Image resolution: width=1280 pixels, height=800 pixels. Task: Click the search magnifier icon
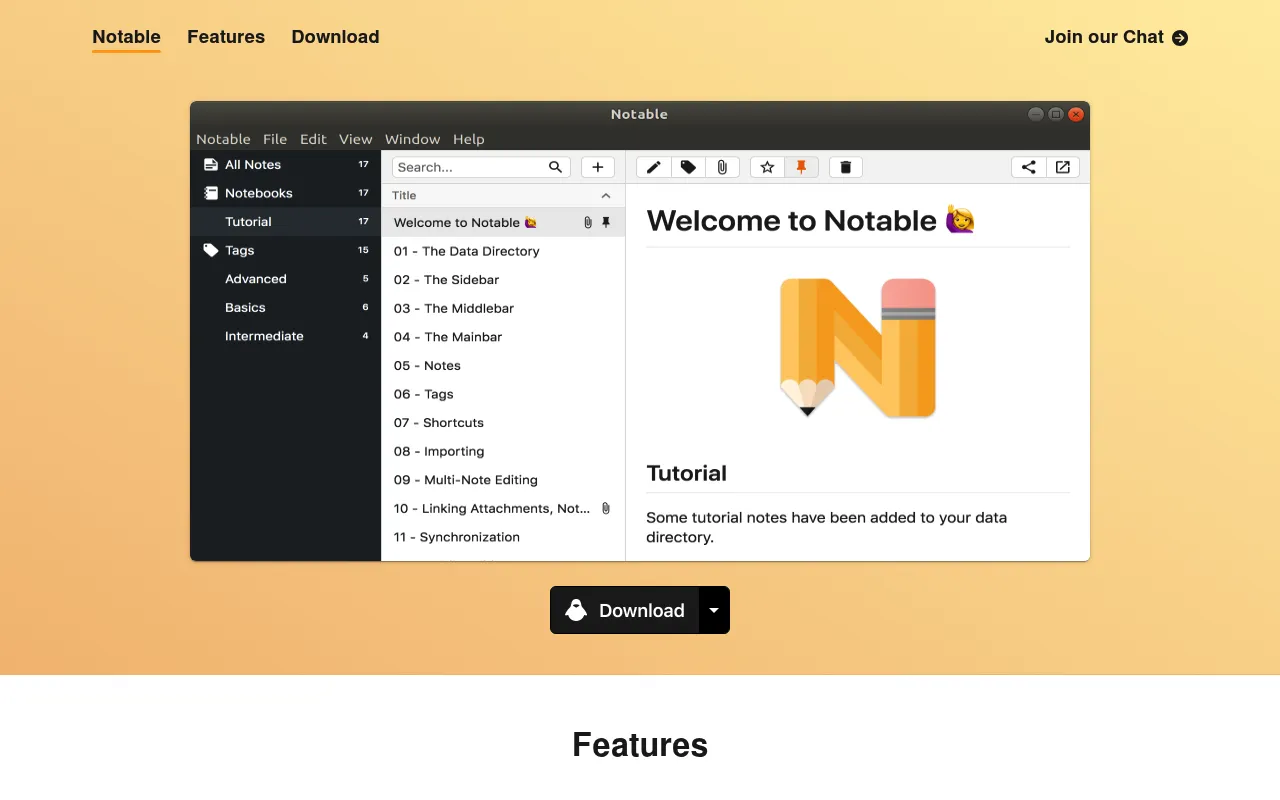click(556, 167)
